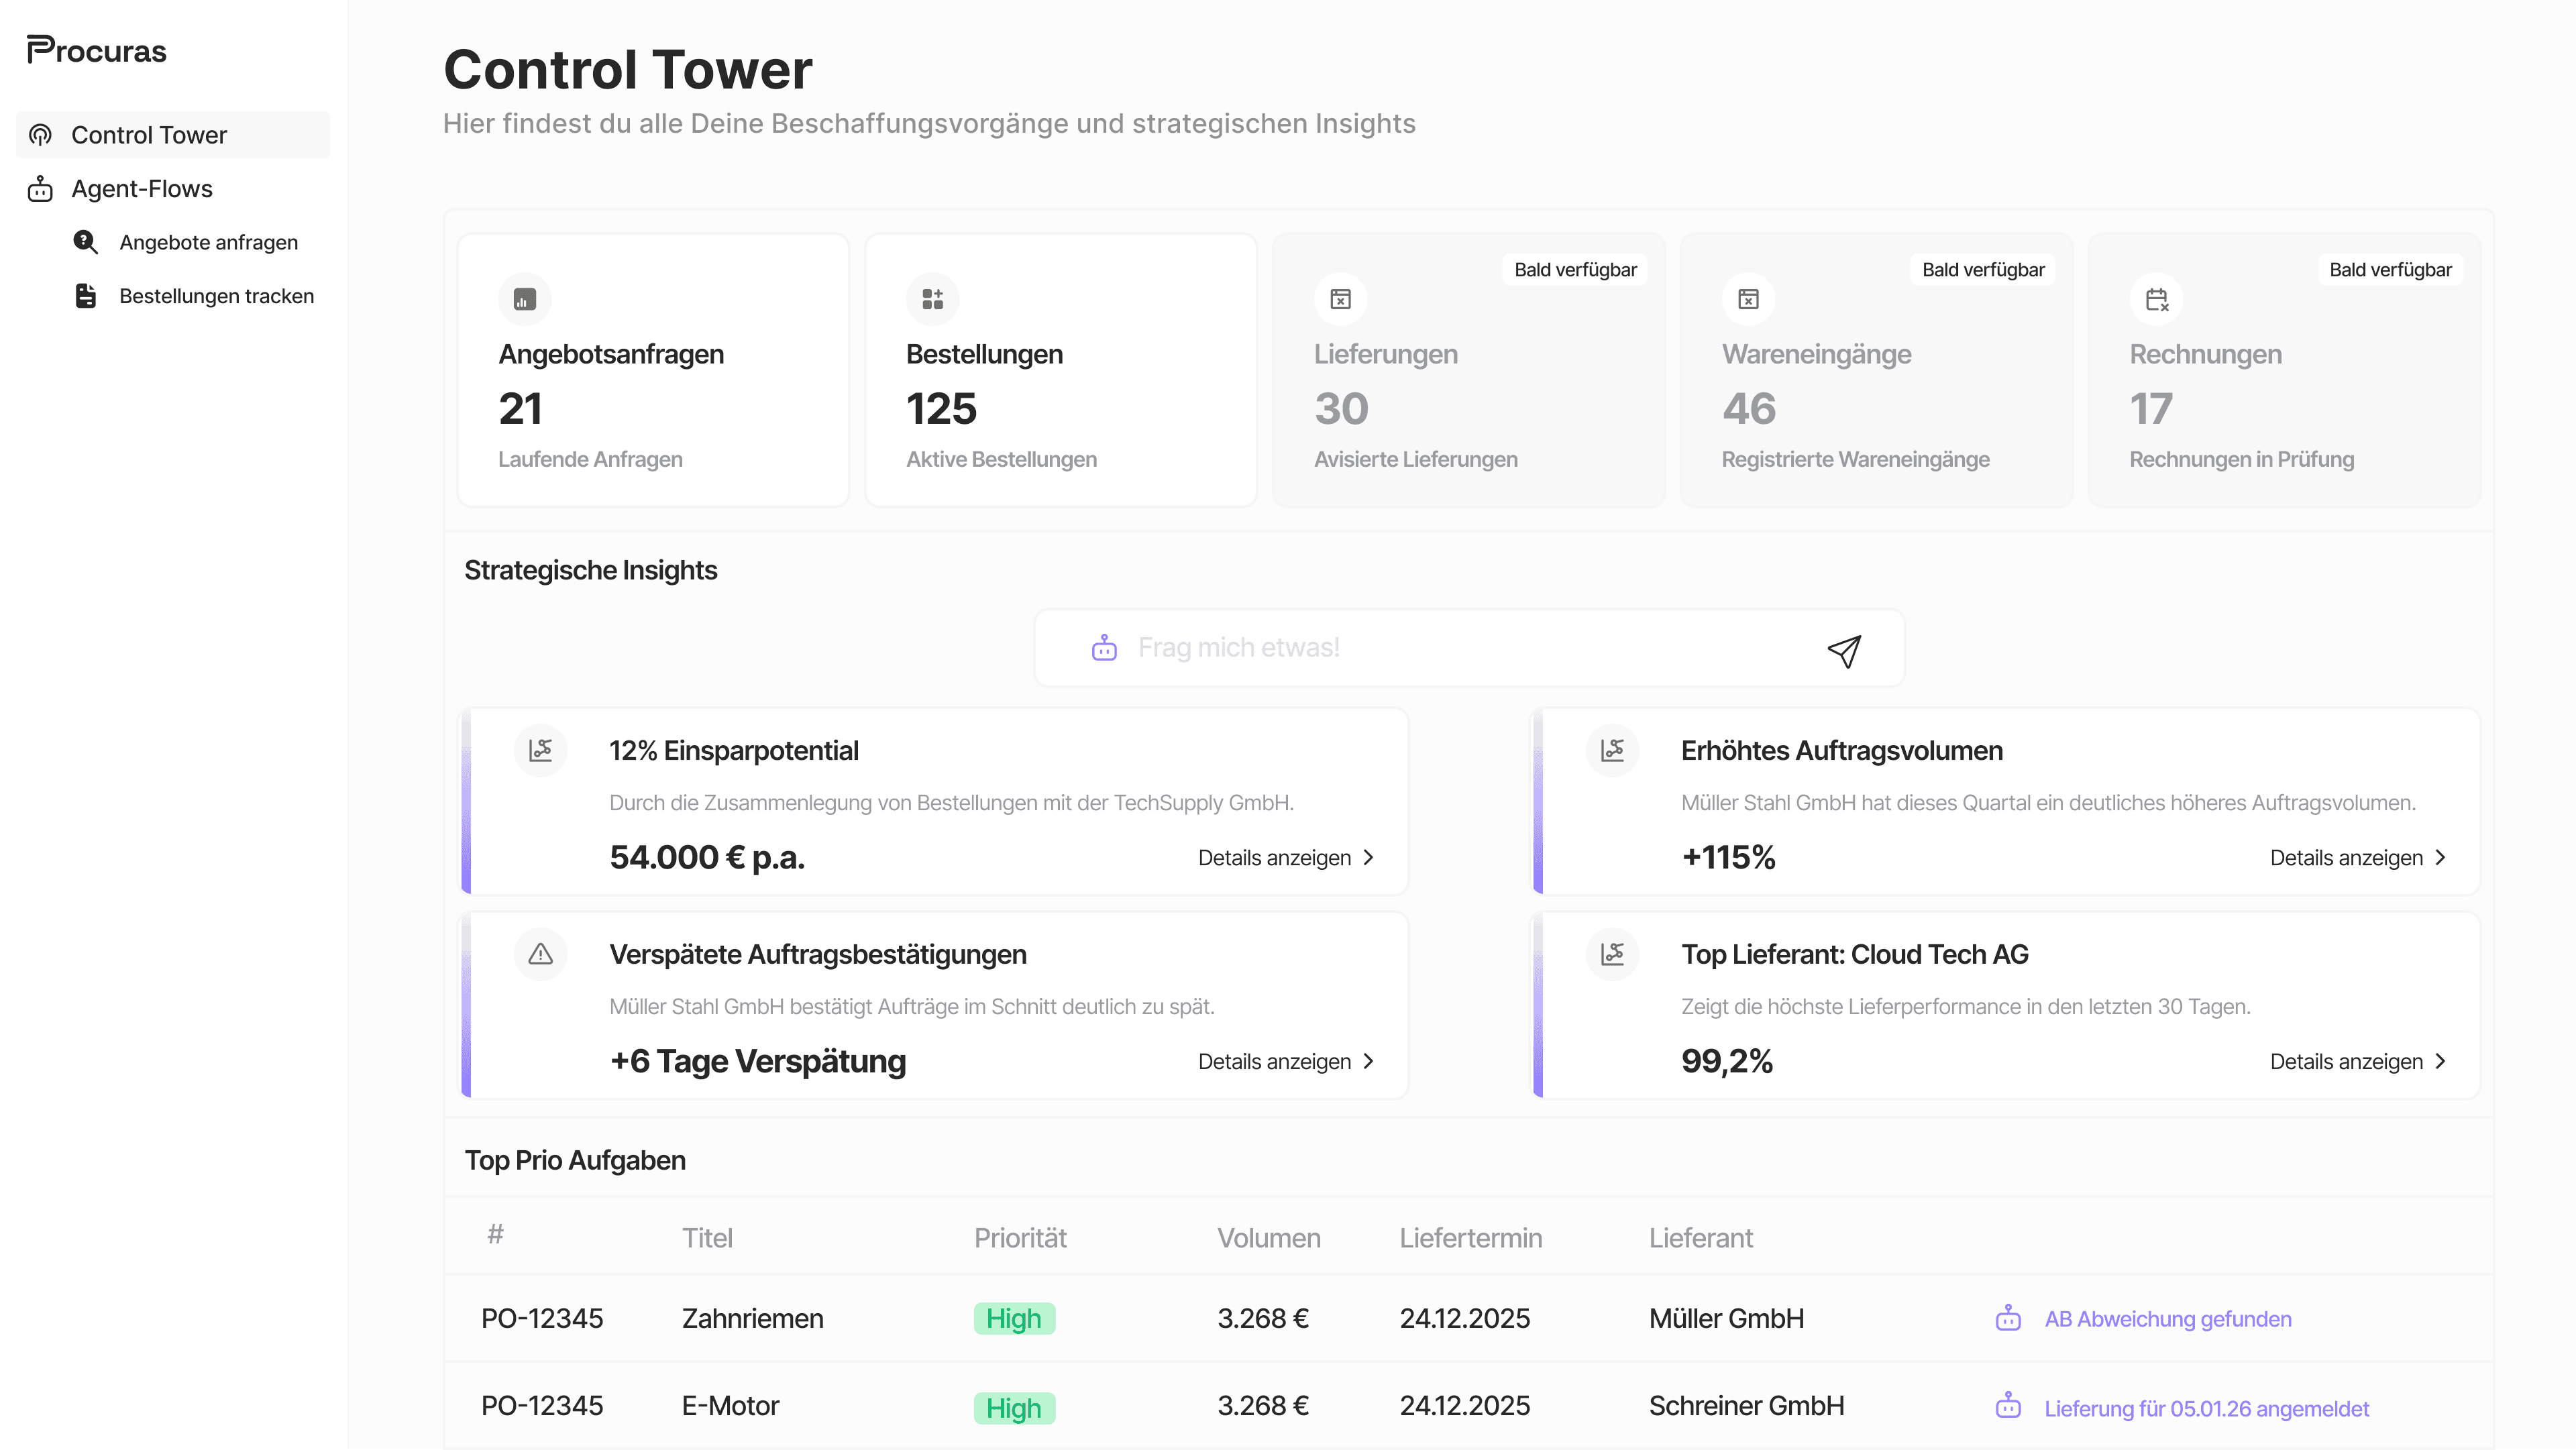Click the Angebotsanfragen chart icon
2576x1450 pixels.
[x=524, y=299]
